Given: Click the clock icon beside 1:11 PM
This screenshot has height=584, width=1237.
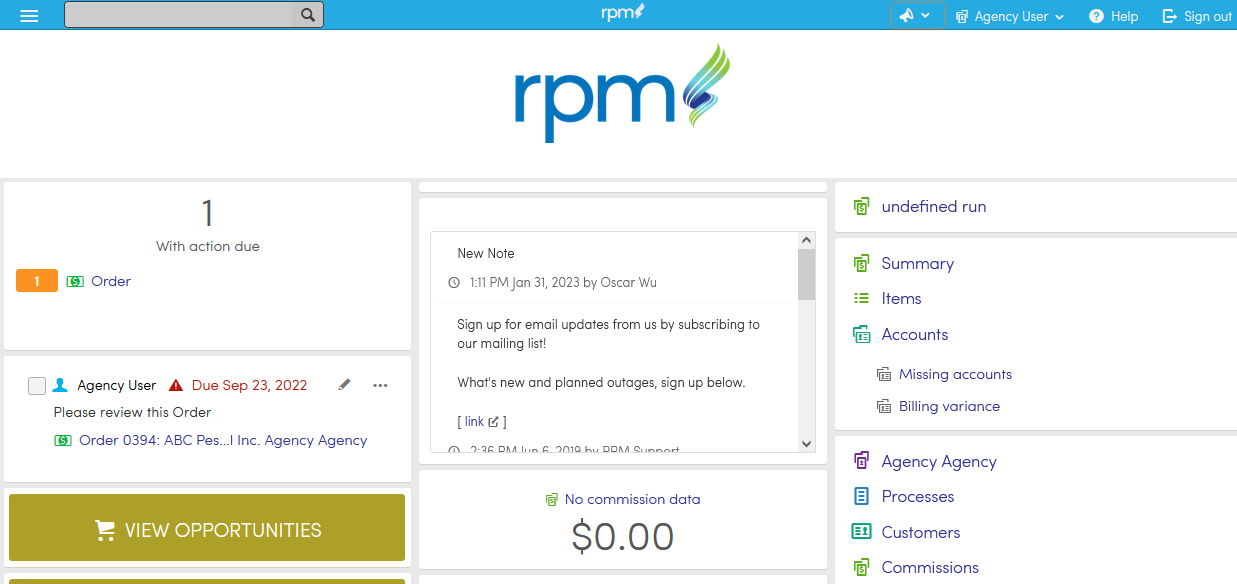Looking at the screenshot, I should pos(454,283).
